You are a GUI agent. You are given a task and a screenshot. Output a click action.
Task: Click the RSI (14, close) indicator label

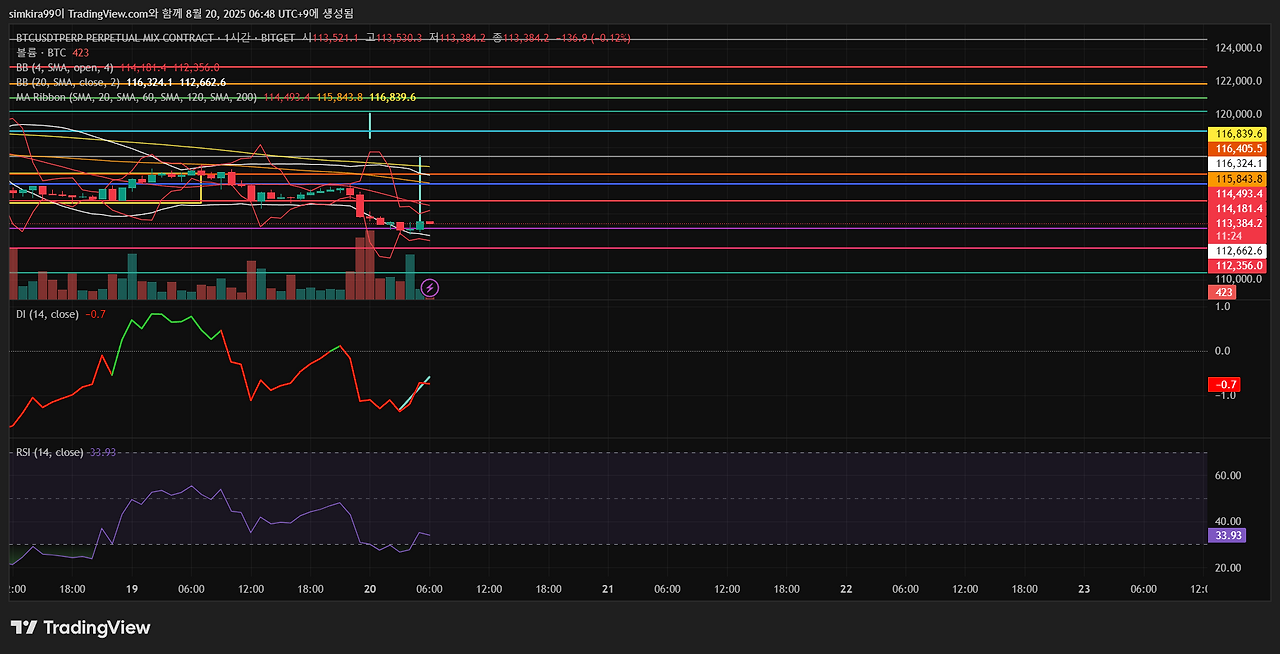point(49,452)
